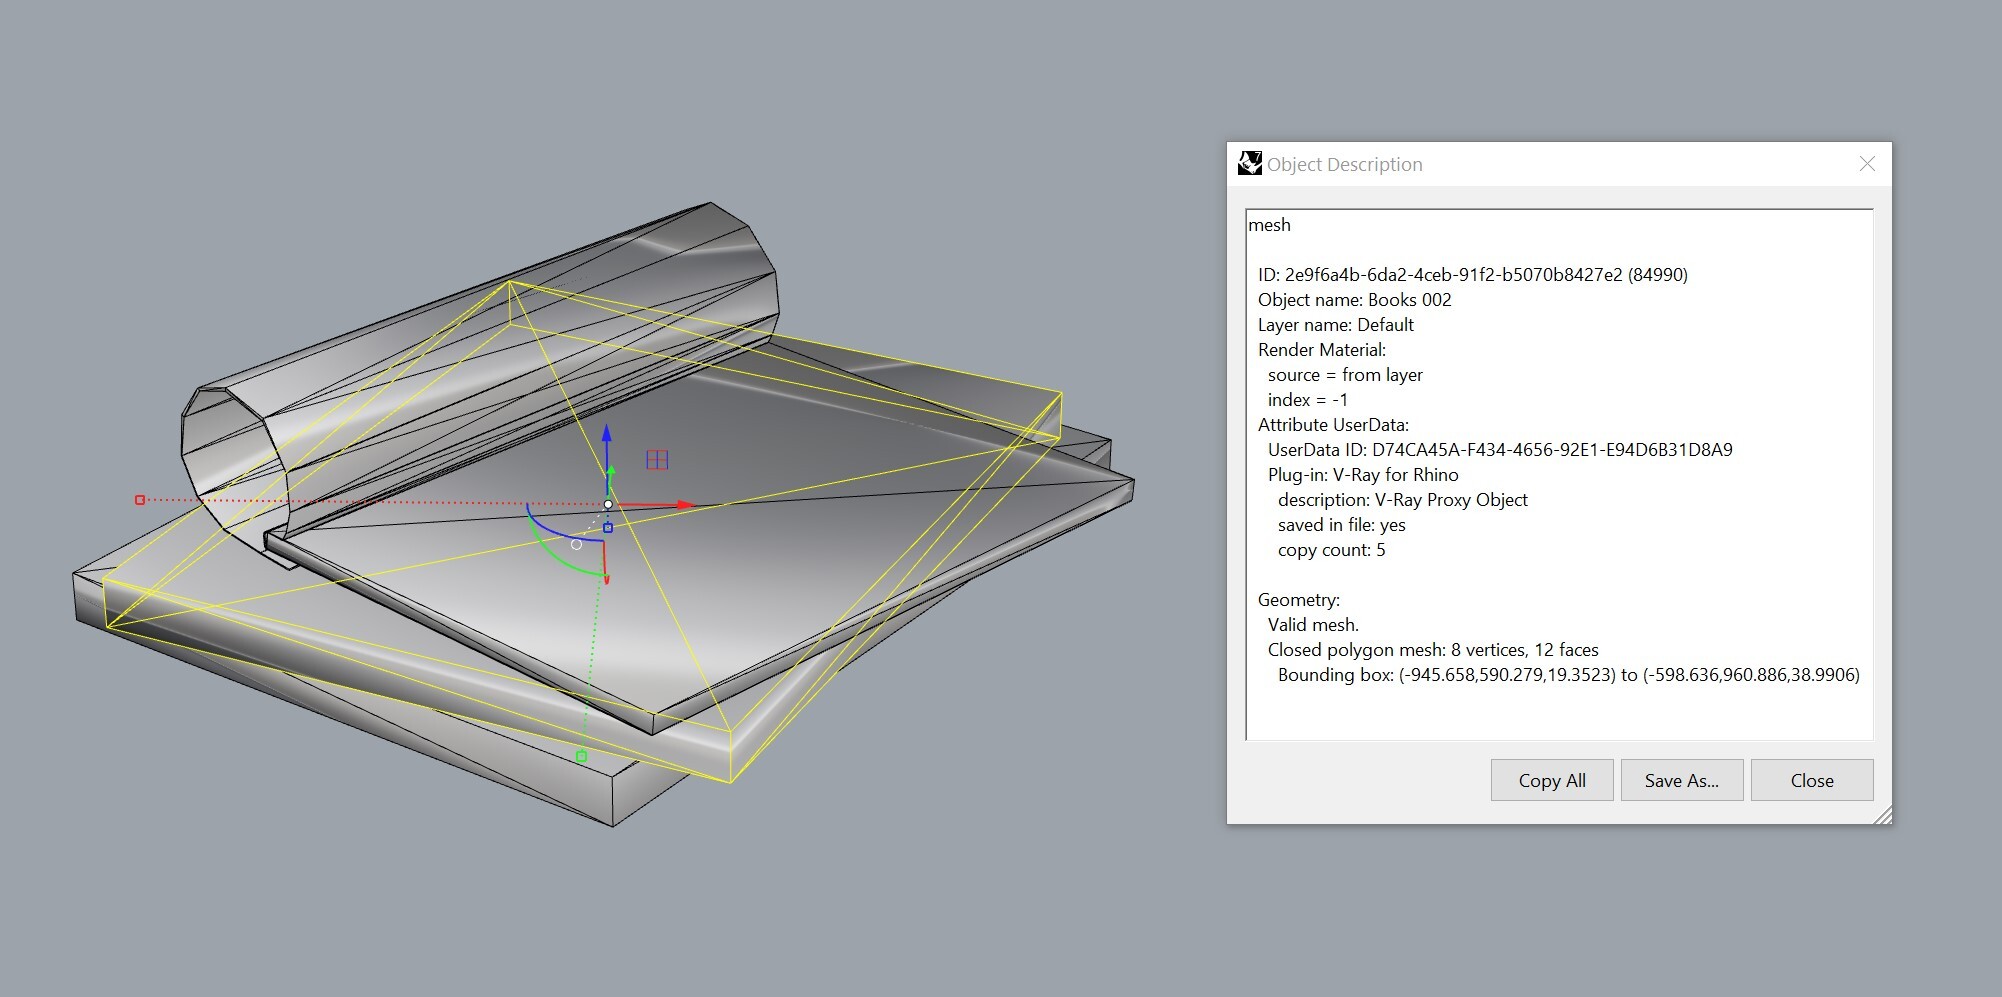2002x997 pixels.
Task: Click the 'description: V-Ray Proxy Object' line
Action: click(x=1402, y=500)
